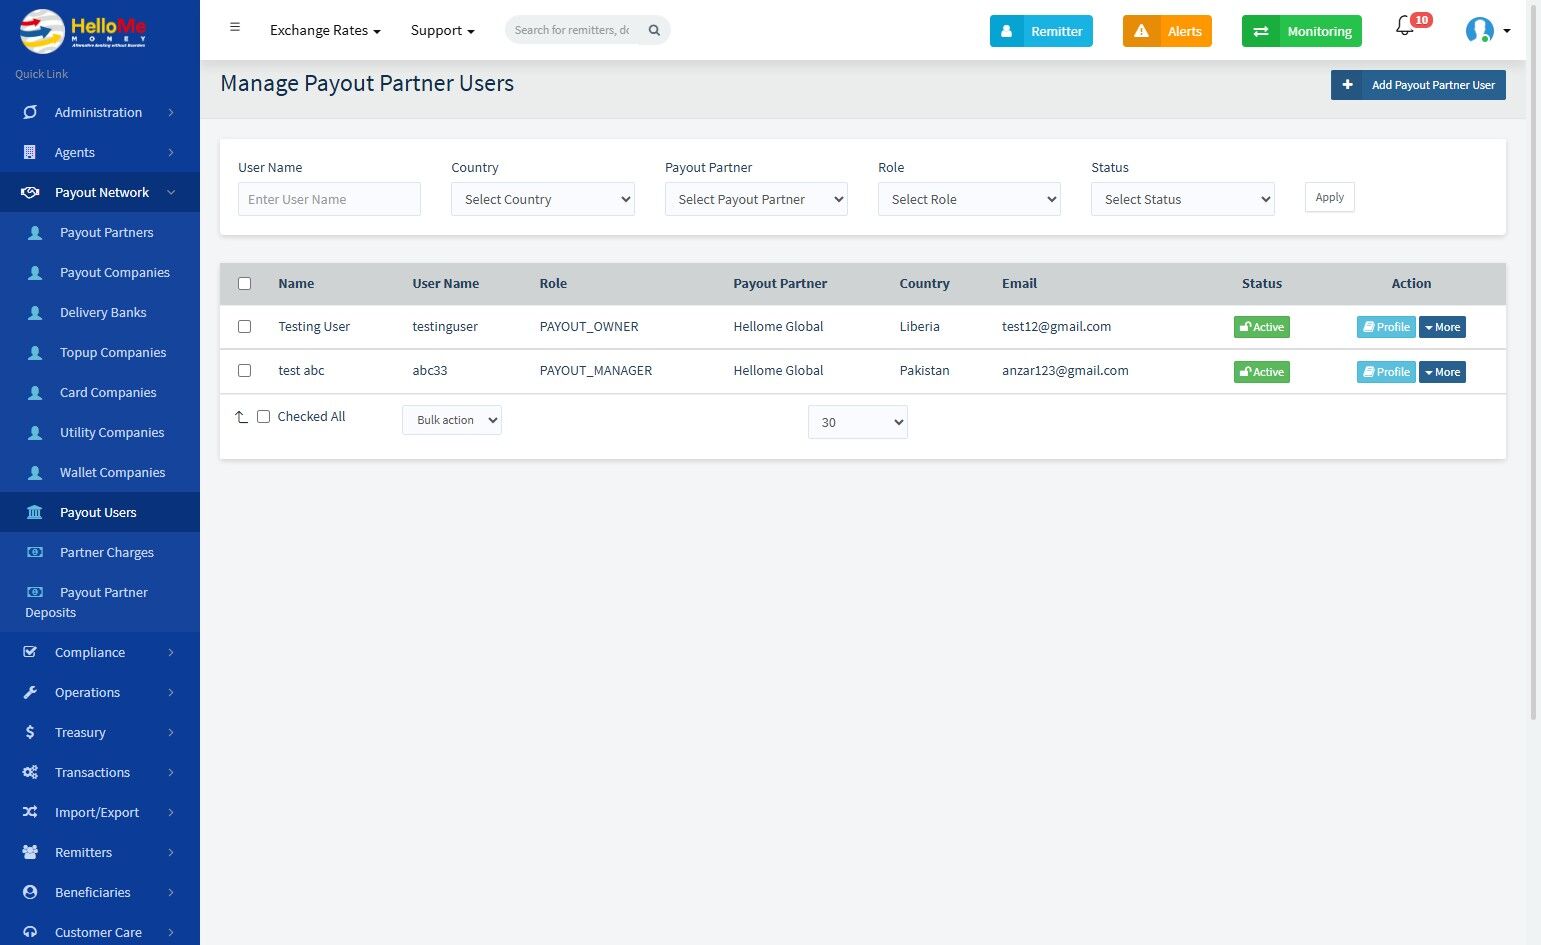Click the Treasury dollar icon

(30, 732)
